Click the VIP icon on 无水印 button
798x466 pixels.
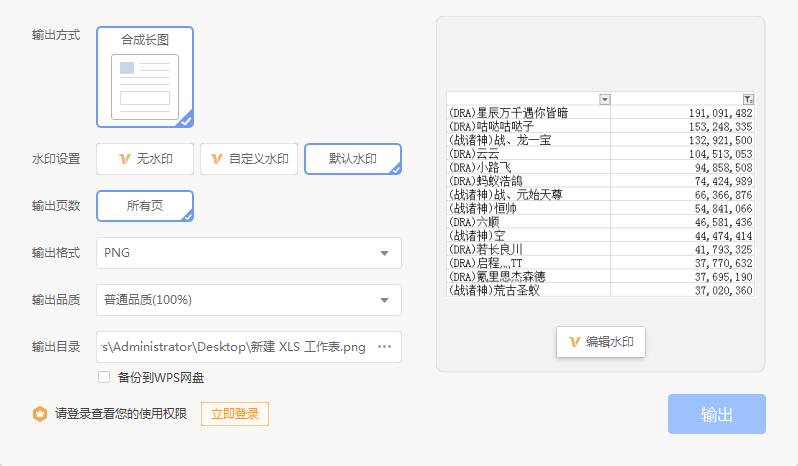(125, 159)
